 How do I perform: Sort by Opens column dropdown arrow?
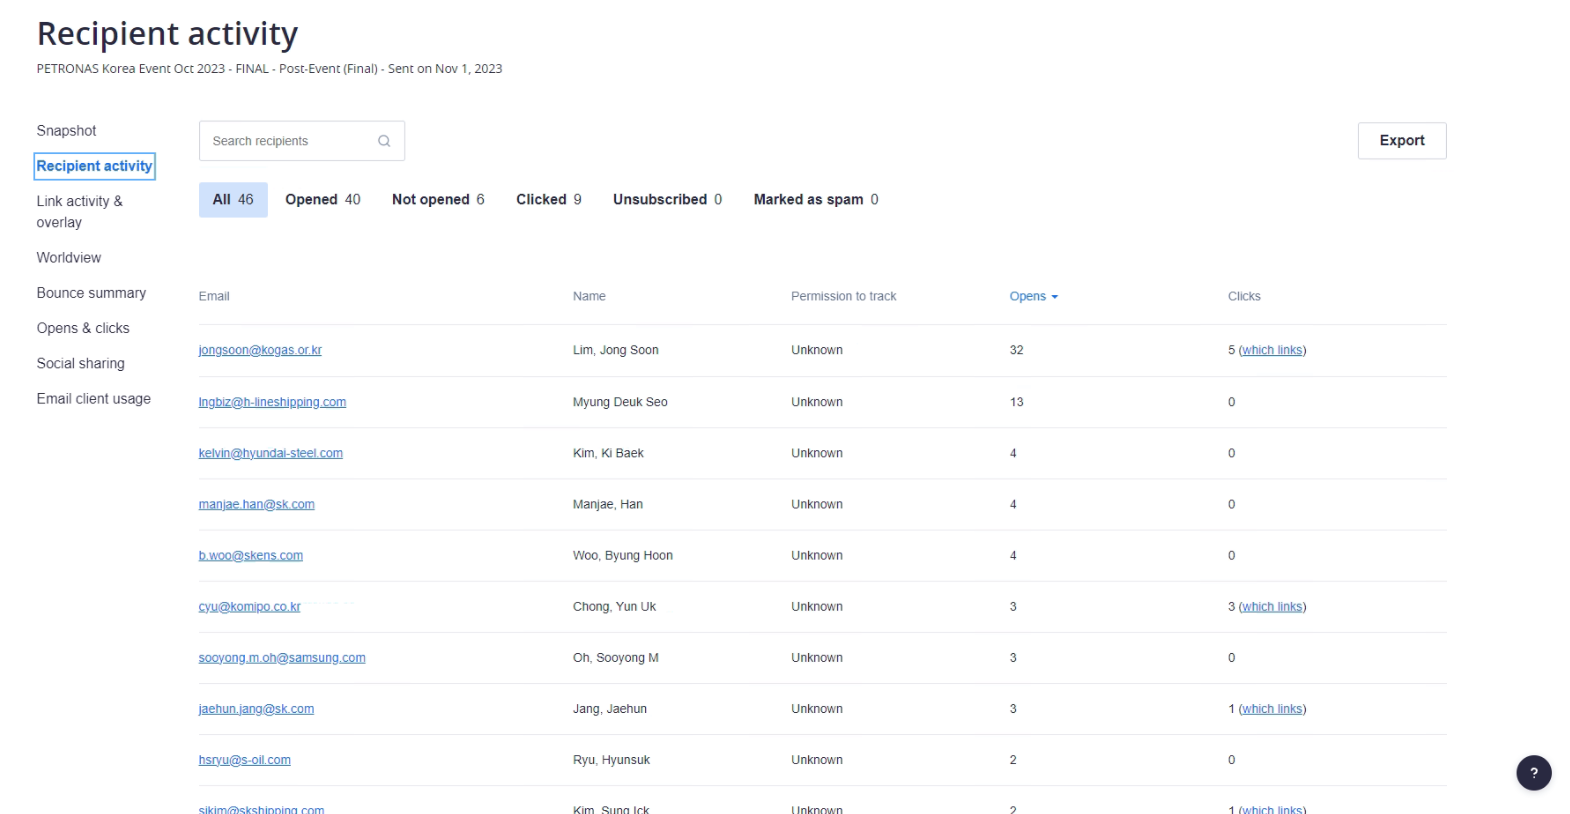(x=1054, y=297)
